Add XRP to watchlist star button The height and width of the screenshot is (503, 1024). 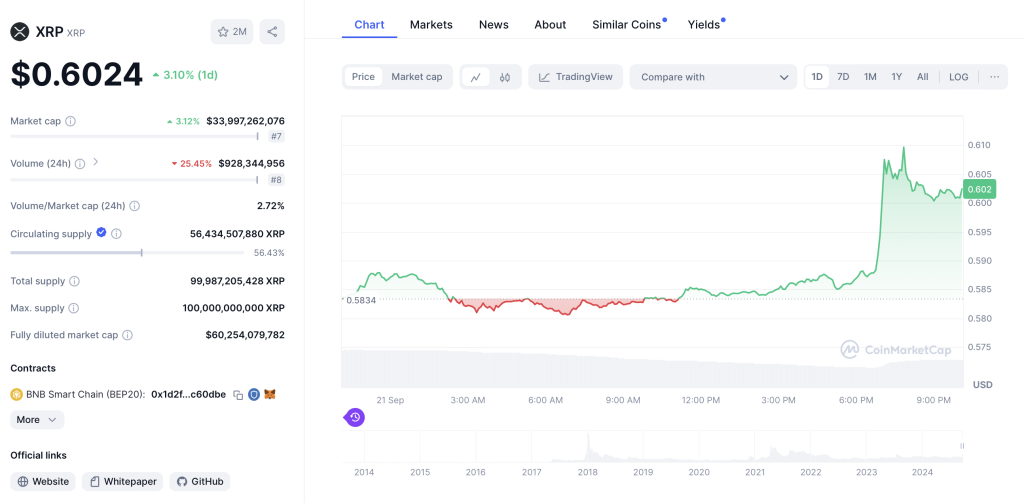pos(232,31)
